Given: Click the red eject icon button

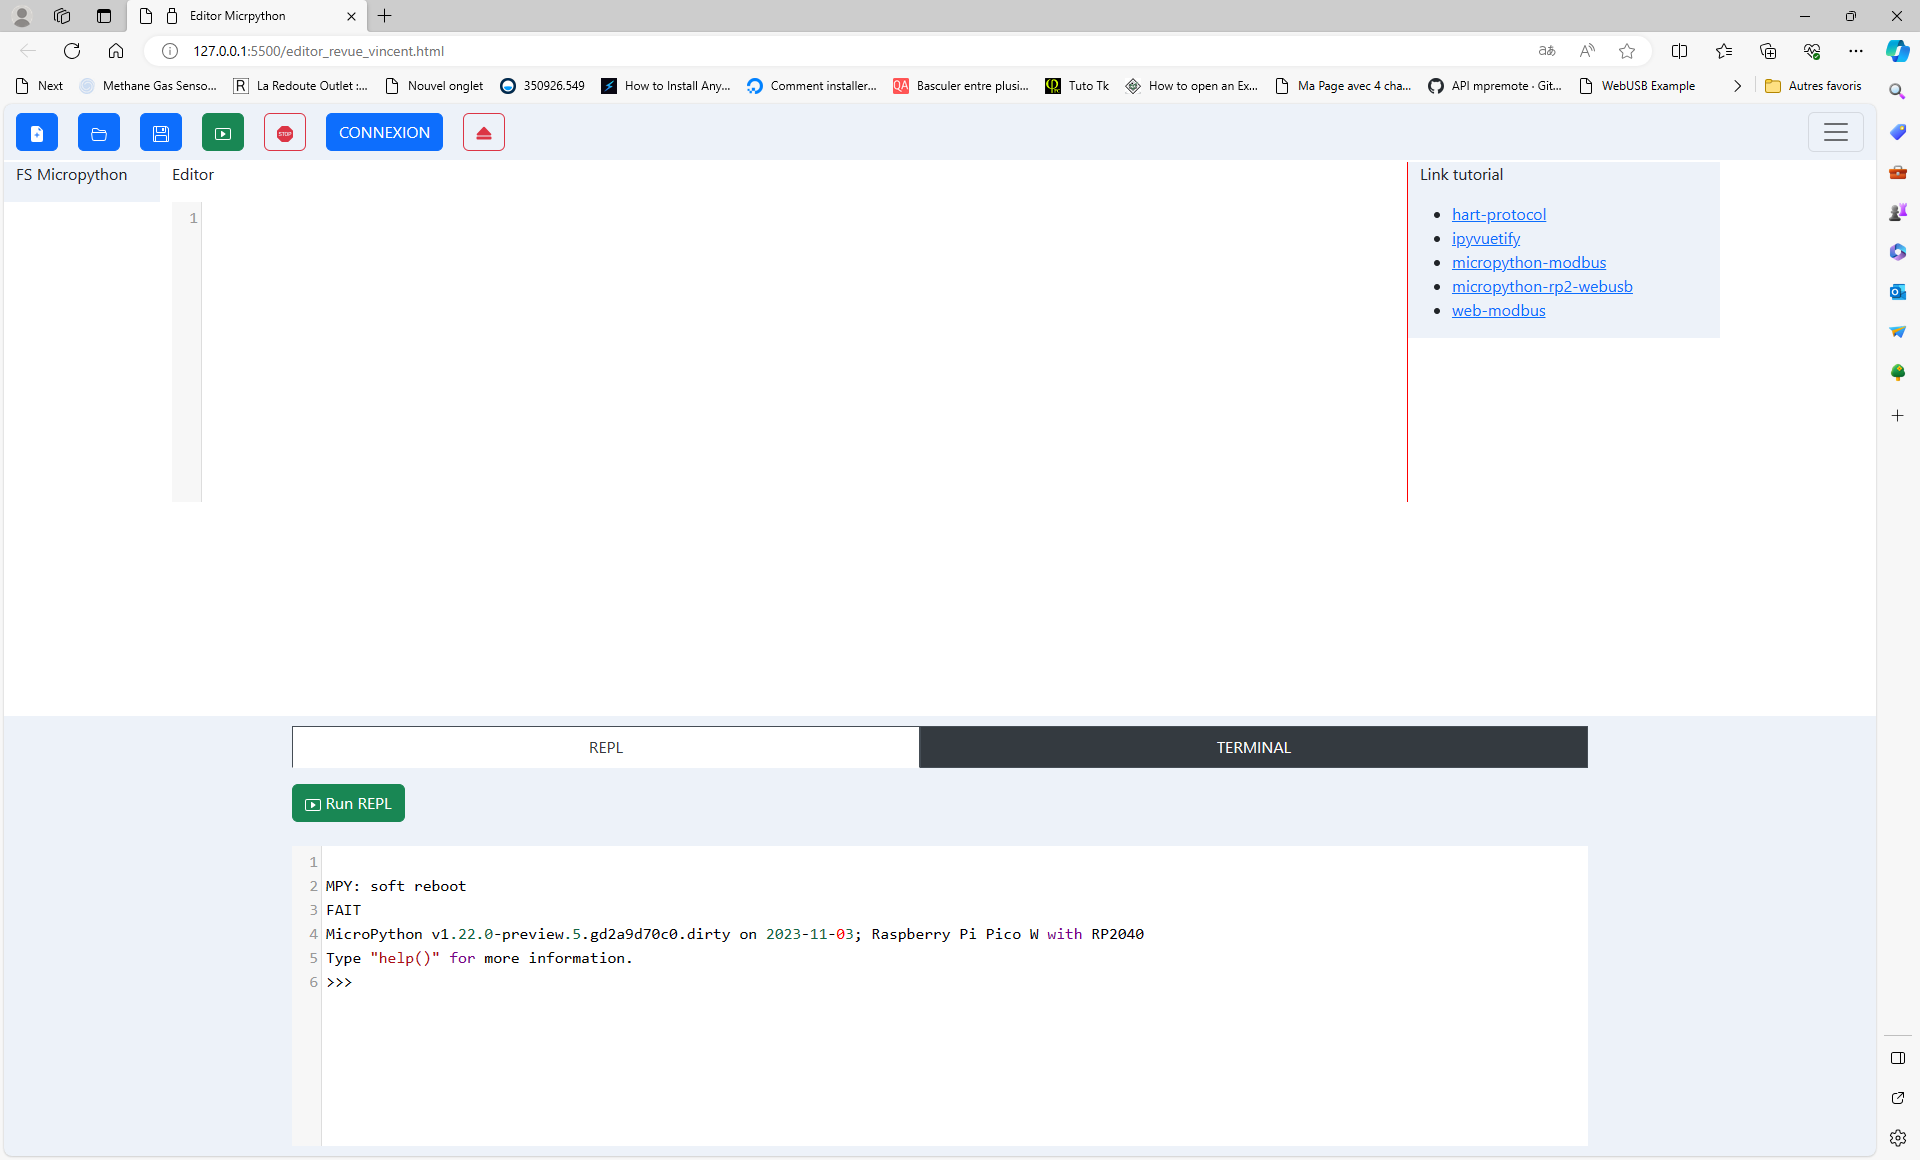Looking at the screenshot, I should click(x=484, y=133).
